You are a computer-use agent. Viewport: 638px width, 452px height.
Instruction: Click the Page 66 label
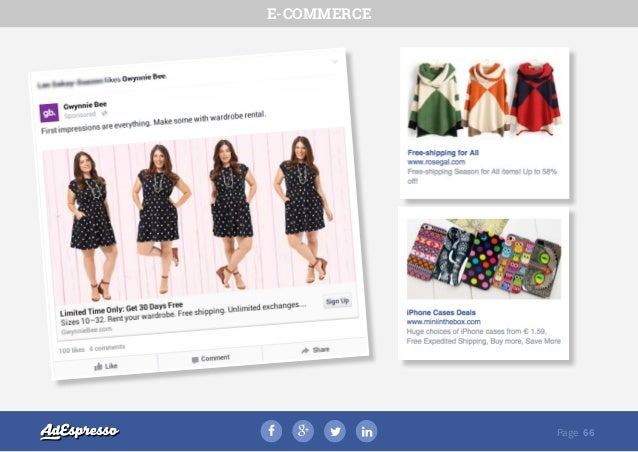click(x=575, y=432)
